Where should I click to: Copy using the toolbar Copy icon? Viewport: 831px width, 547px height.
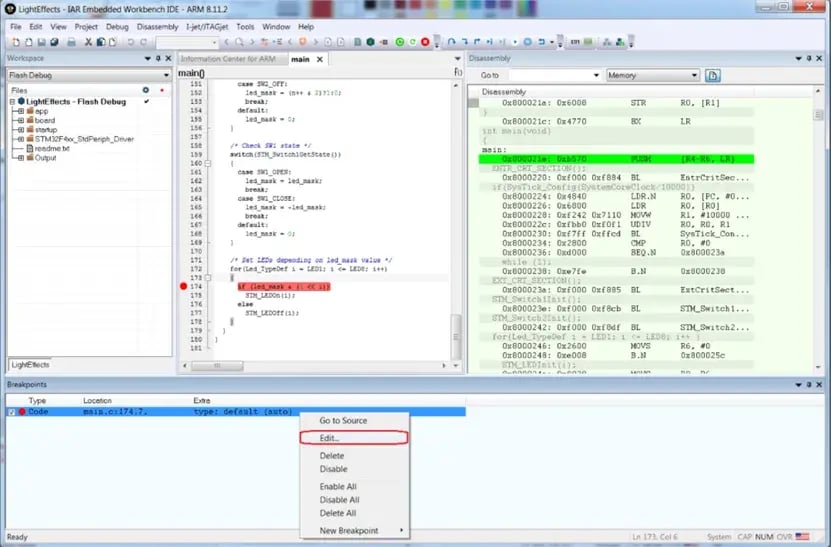click(x=100, y=42)
